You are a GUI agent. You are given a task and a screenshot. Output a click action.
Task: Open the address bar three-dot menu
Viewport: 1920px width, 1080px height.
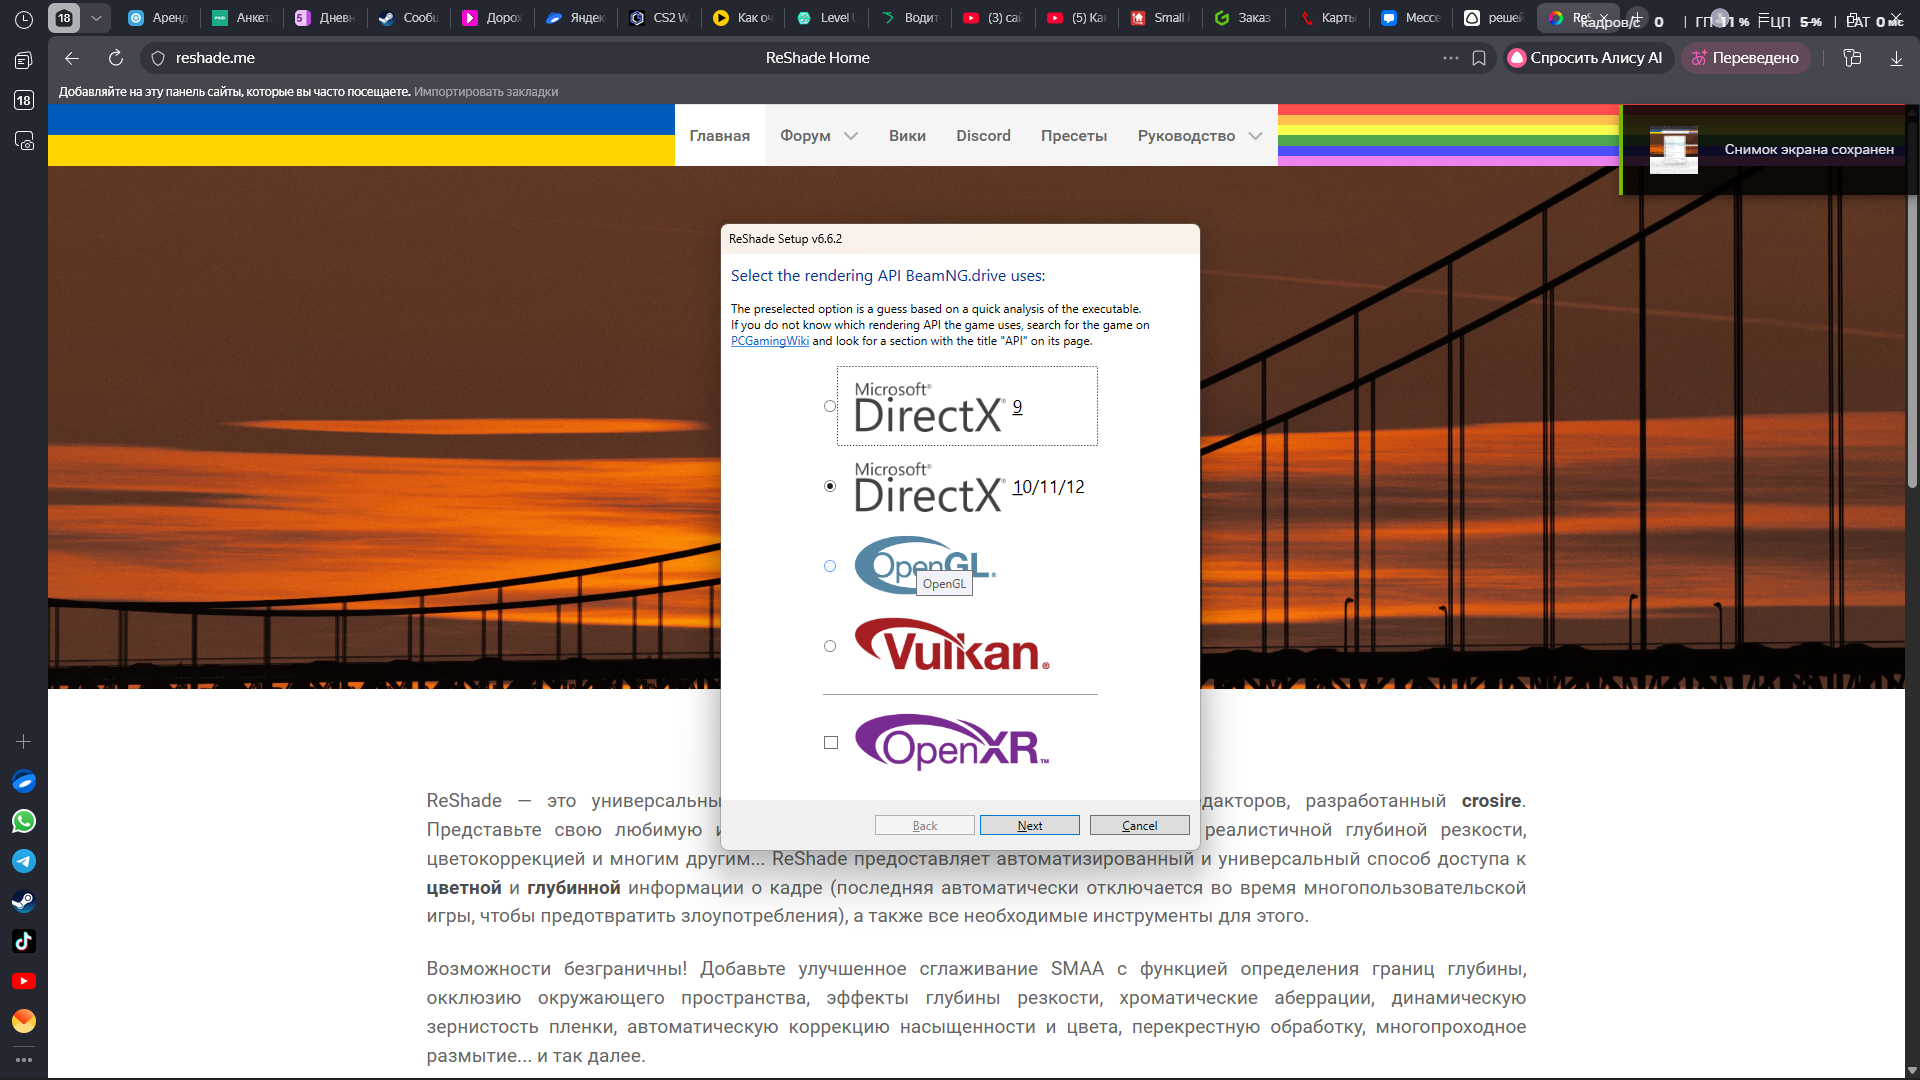pos(1451,58)
